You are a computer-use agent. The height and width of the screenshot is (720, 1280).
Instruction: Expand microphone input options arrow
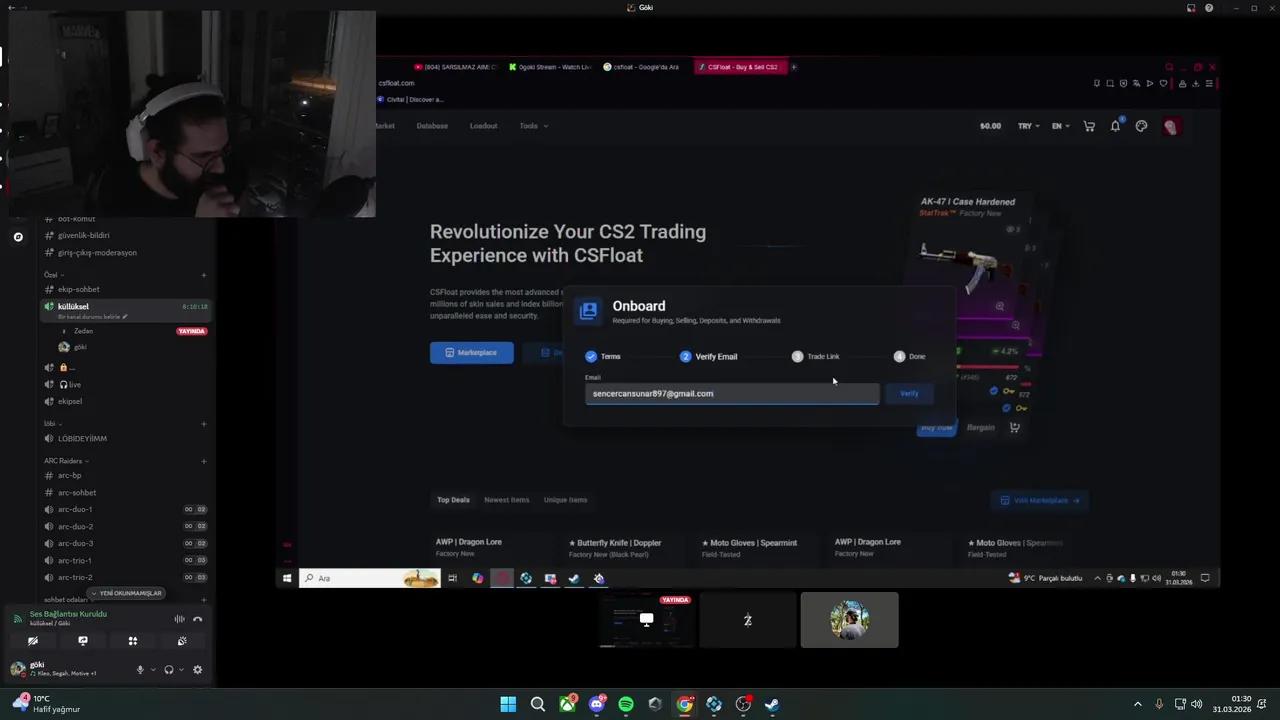(x=152, y=670)
